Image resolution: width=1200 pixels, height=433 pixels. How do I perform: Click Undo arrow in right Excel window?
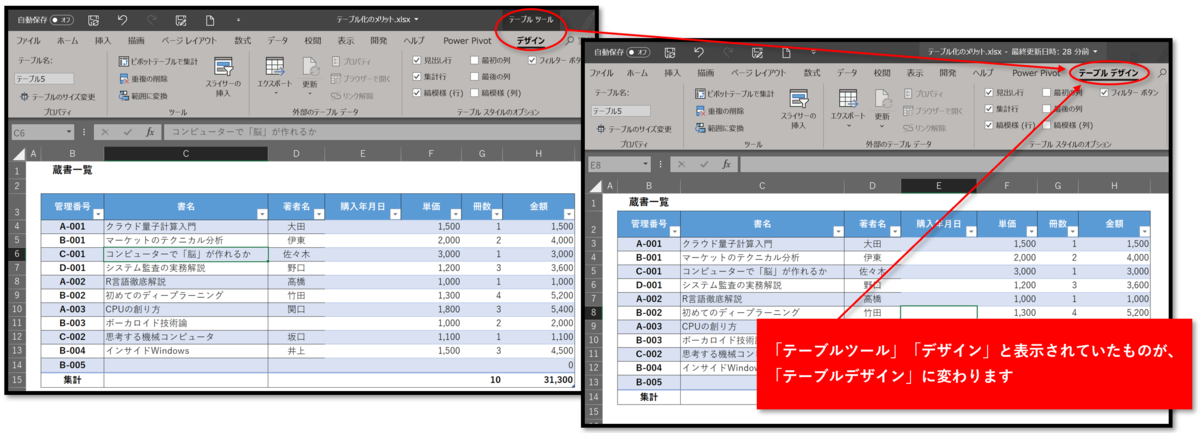click(x=698, y=51)
